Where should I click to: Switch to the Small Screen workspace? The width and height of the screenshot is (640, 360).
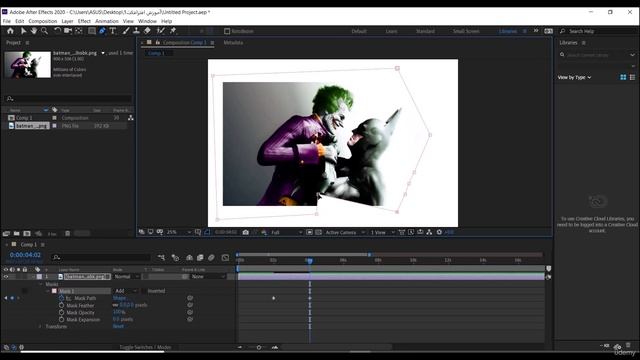point(466,31)
